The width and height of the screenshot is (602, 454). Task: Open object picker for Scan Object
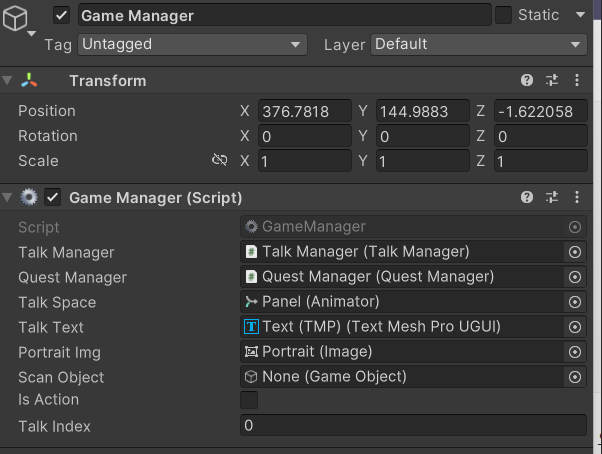tap(575, 377)
